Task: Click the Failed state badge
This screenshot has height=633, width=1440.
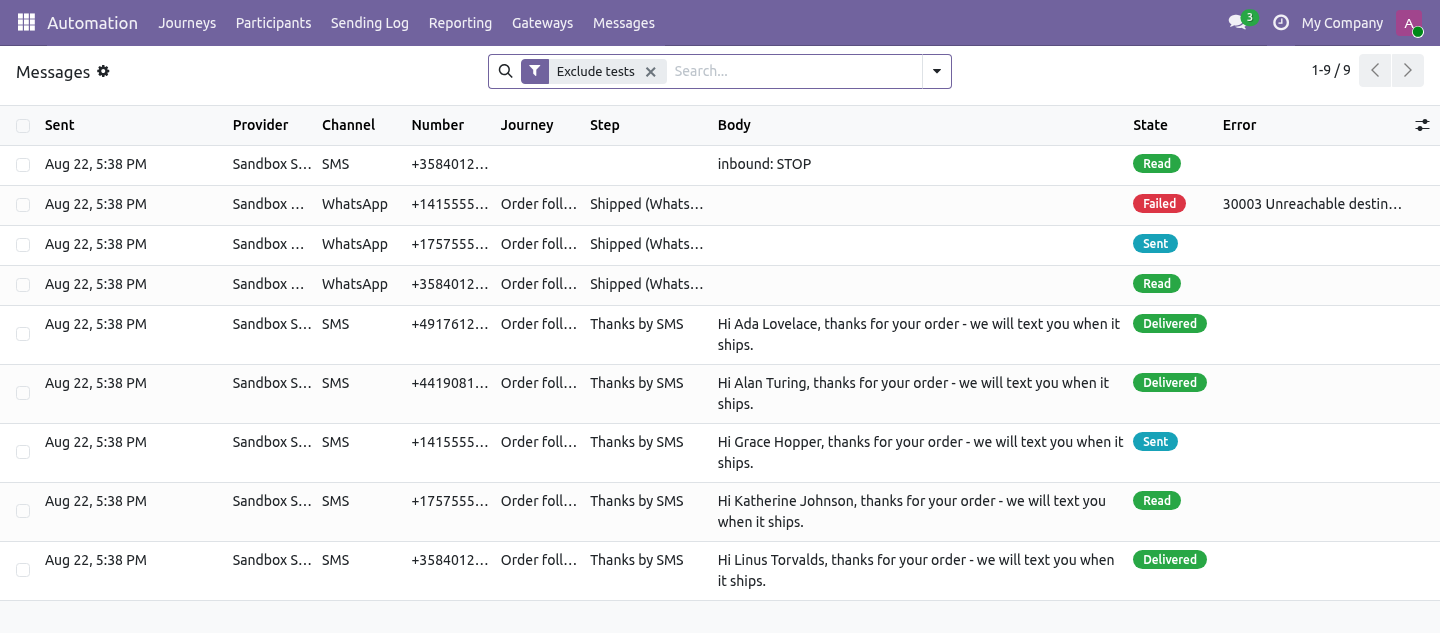Action: [x=1159, y=203]
